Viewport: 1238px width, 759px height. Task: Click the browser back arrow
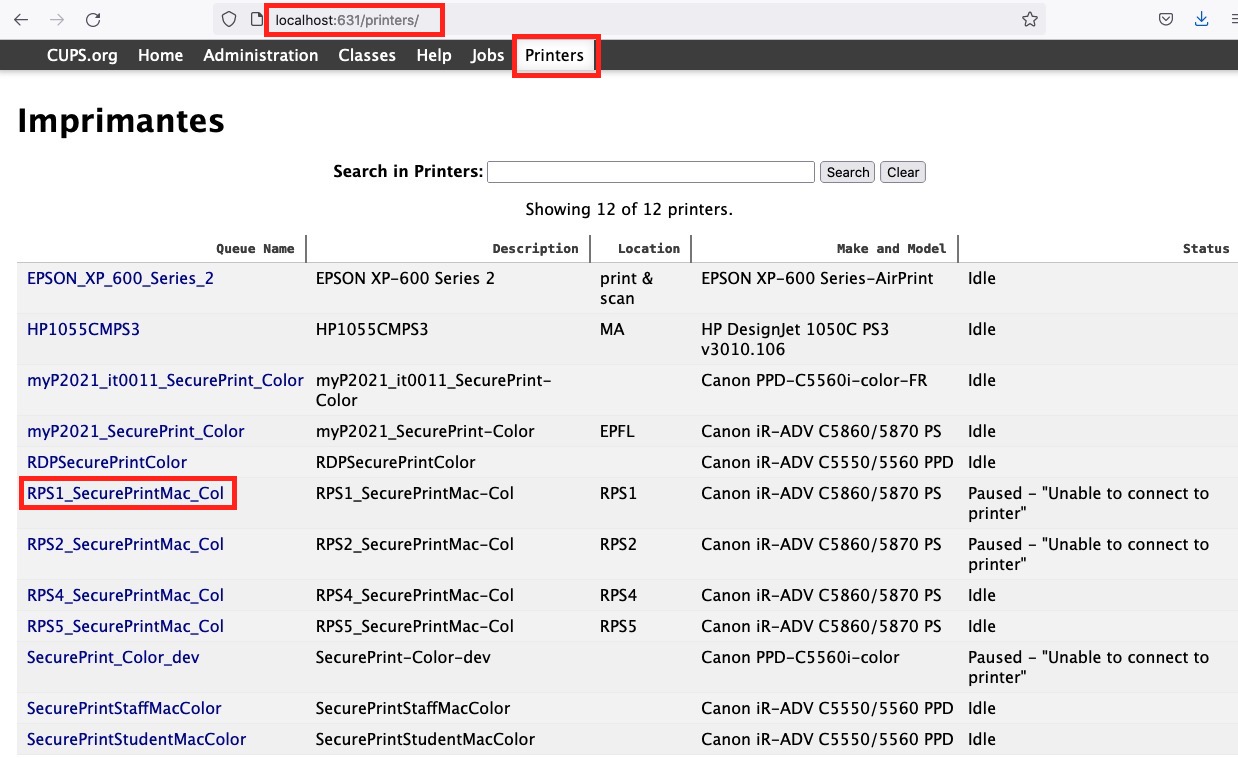pos(21,20)
